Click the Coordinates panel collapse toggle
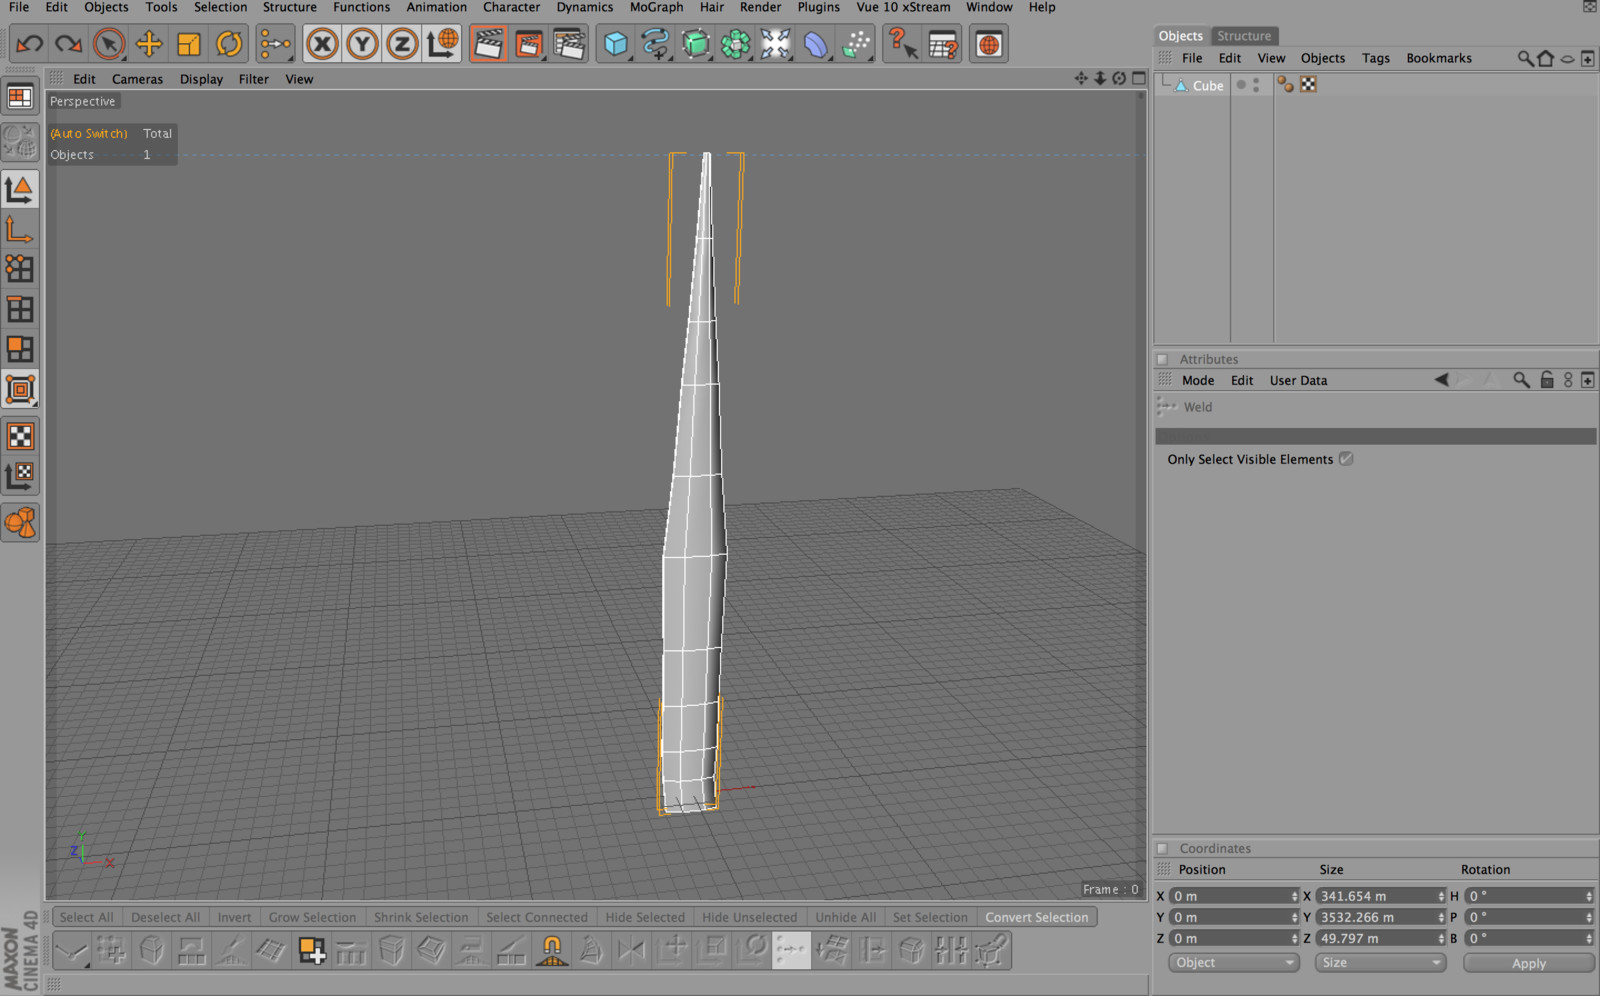 [x=1162, y=848]
